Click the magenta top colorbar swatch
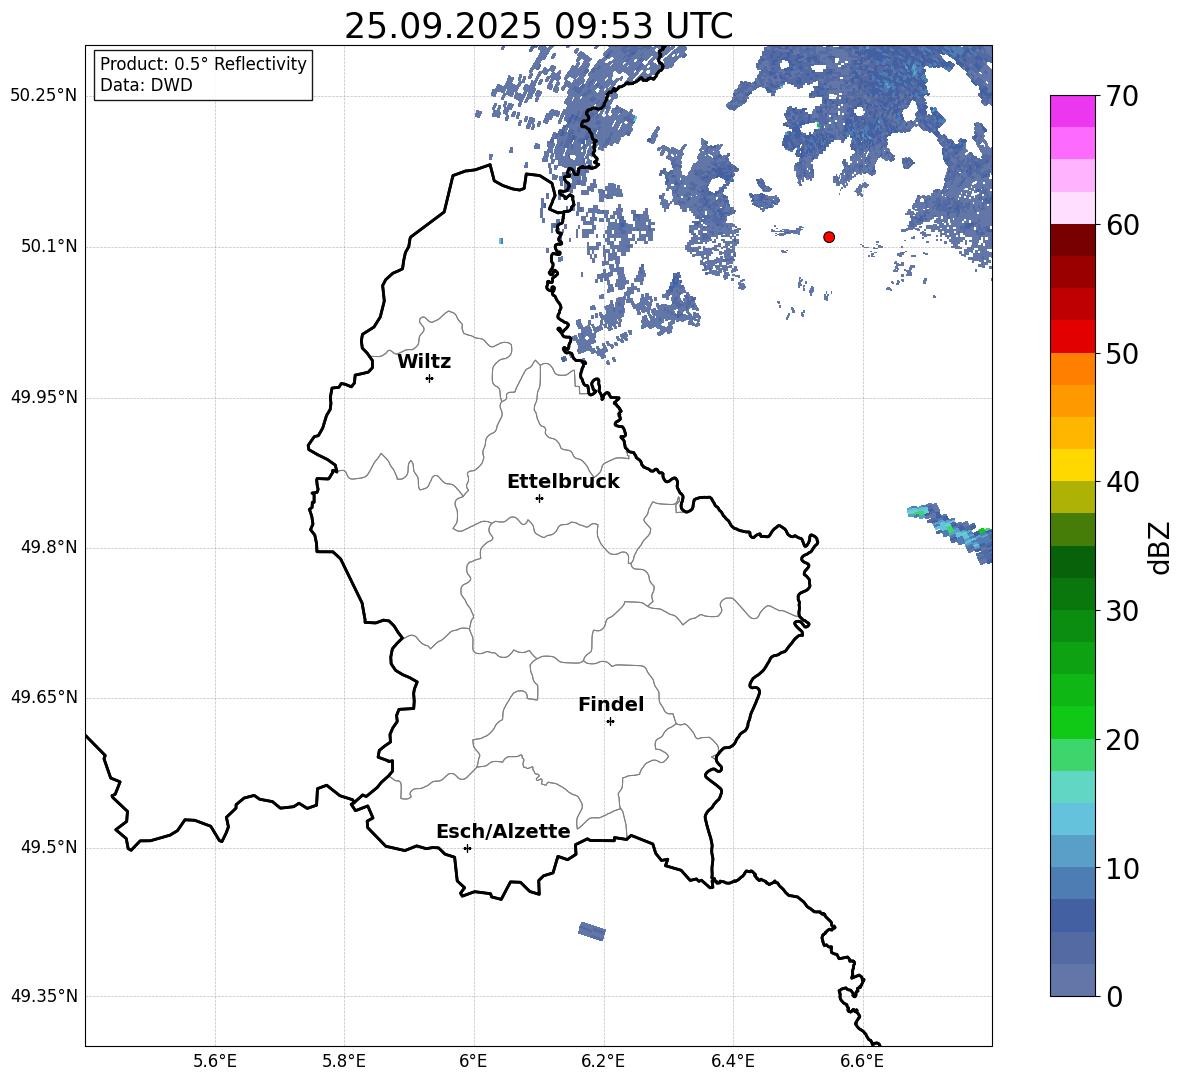The image size is (1184, 1081). click(x=1073, y=111)
